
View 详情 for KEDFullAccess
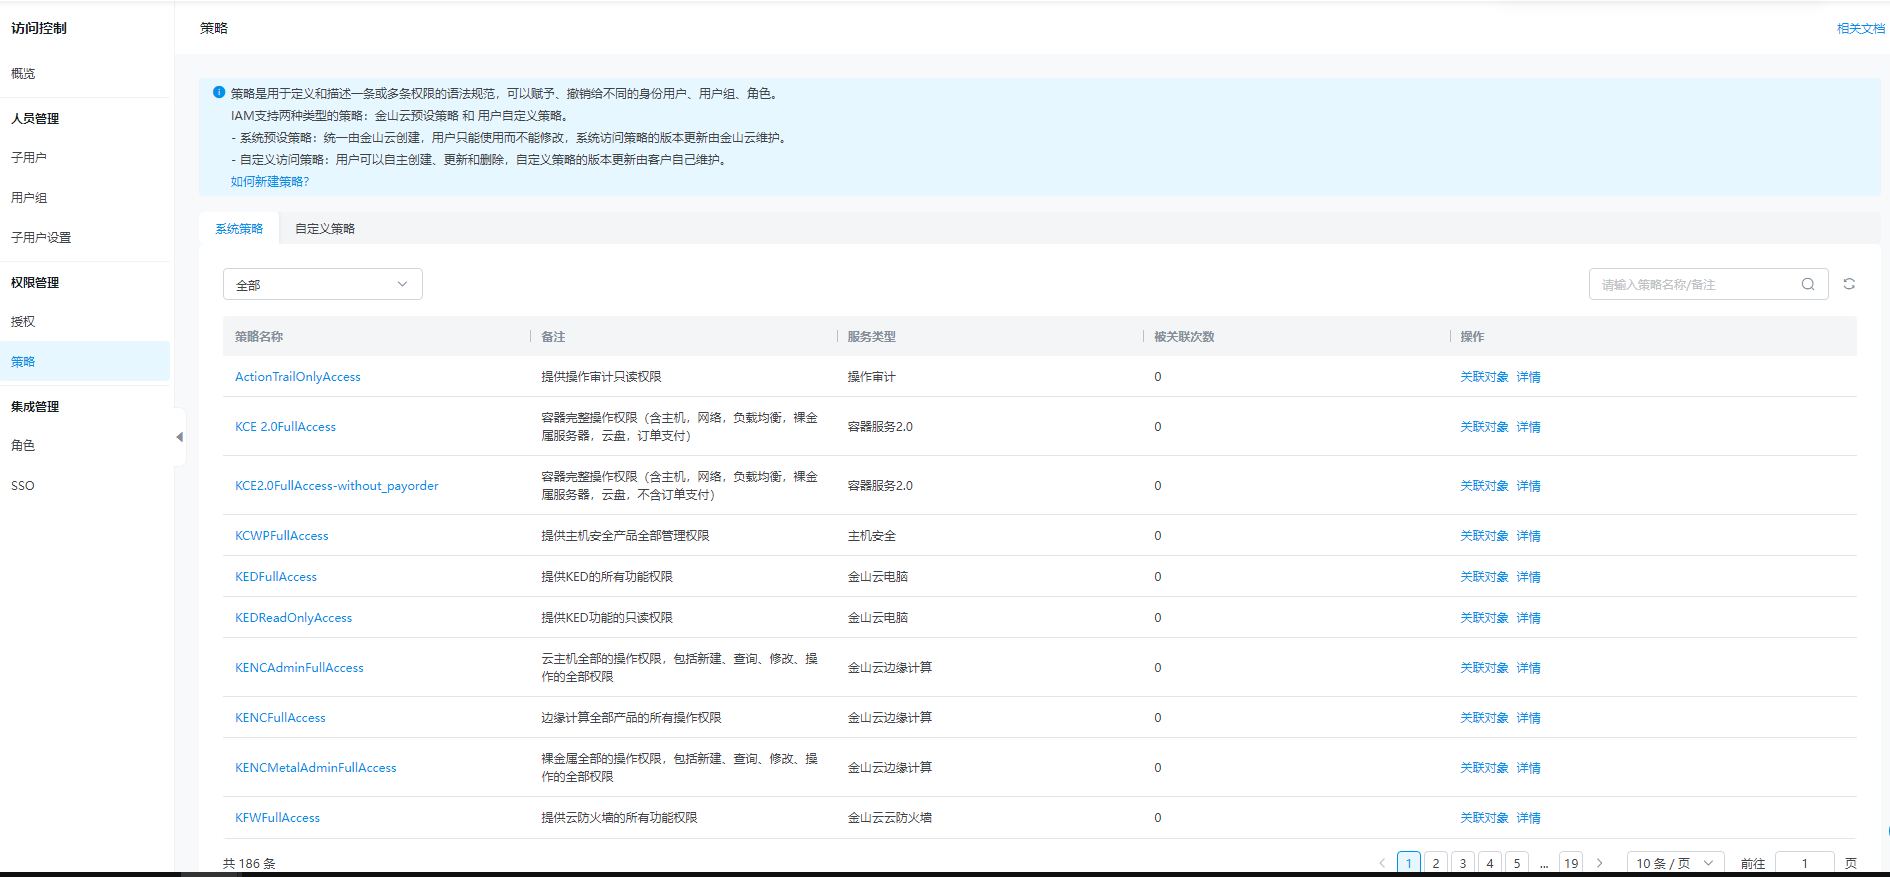(x=1528, y=577)
